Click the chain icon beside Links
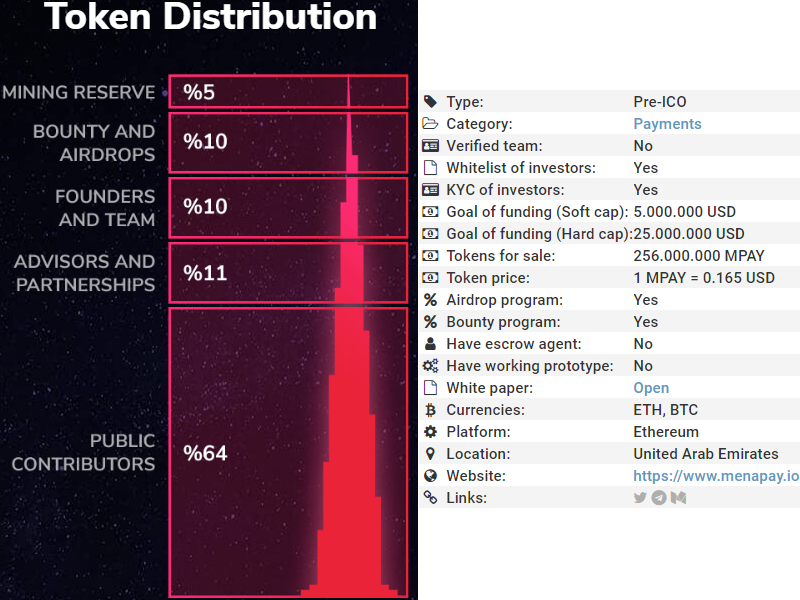Viewport: 800px width, 600px height. 430,498
